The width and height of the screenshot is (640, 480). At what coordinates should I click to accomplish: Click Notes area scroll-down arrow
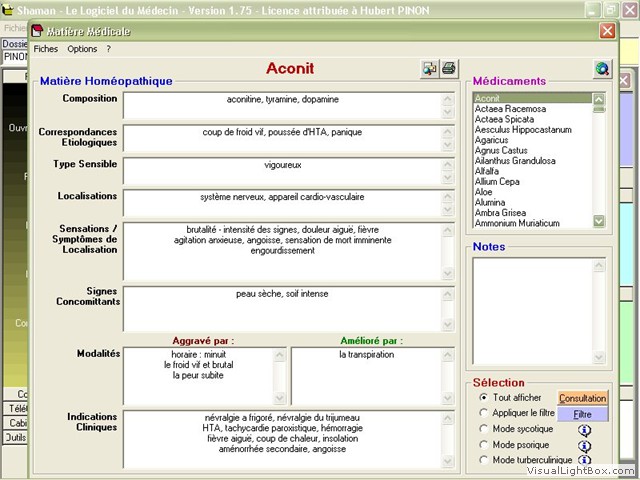tap(599, 357)
